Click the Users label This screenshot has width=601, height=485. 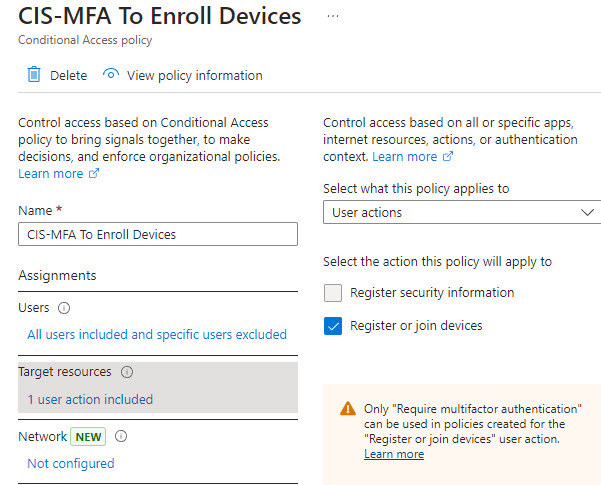pyautogui.click(x=34, y=307)
